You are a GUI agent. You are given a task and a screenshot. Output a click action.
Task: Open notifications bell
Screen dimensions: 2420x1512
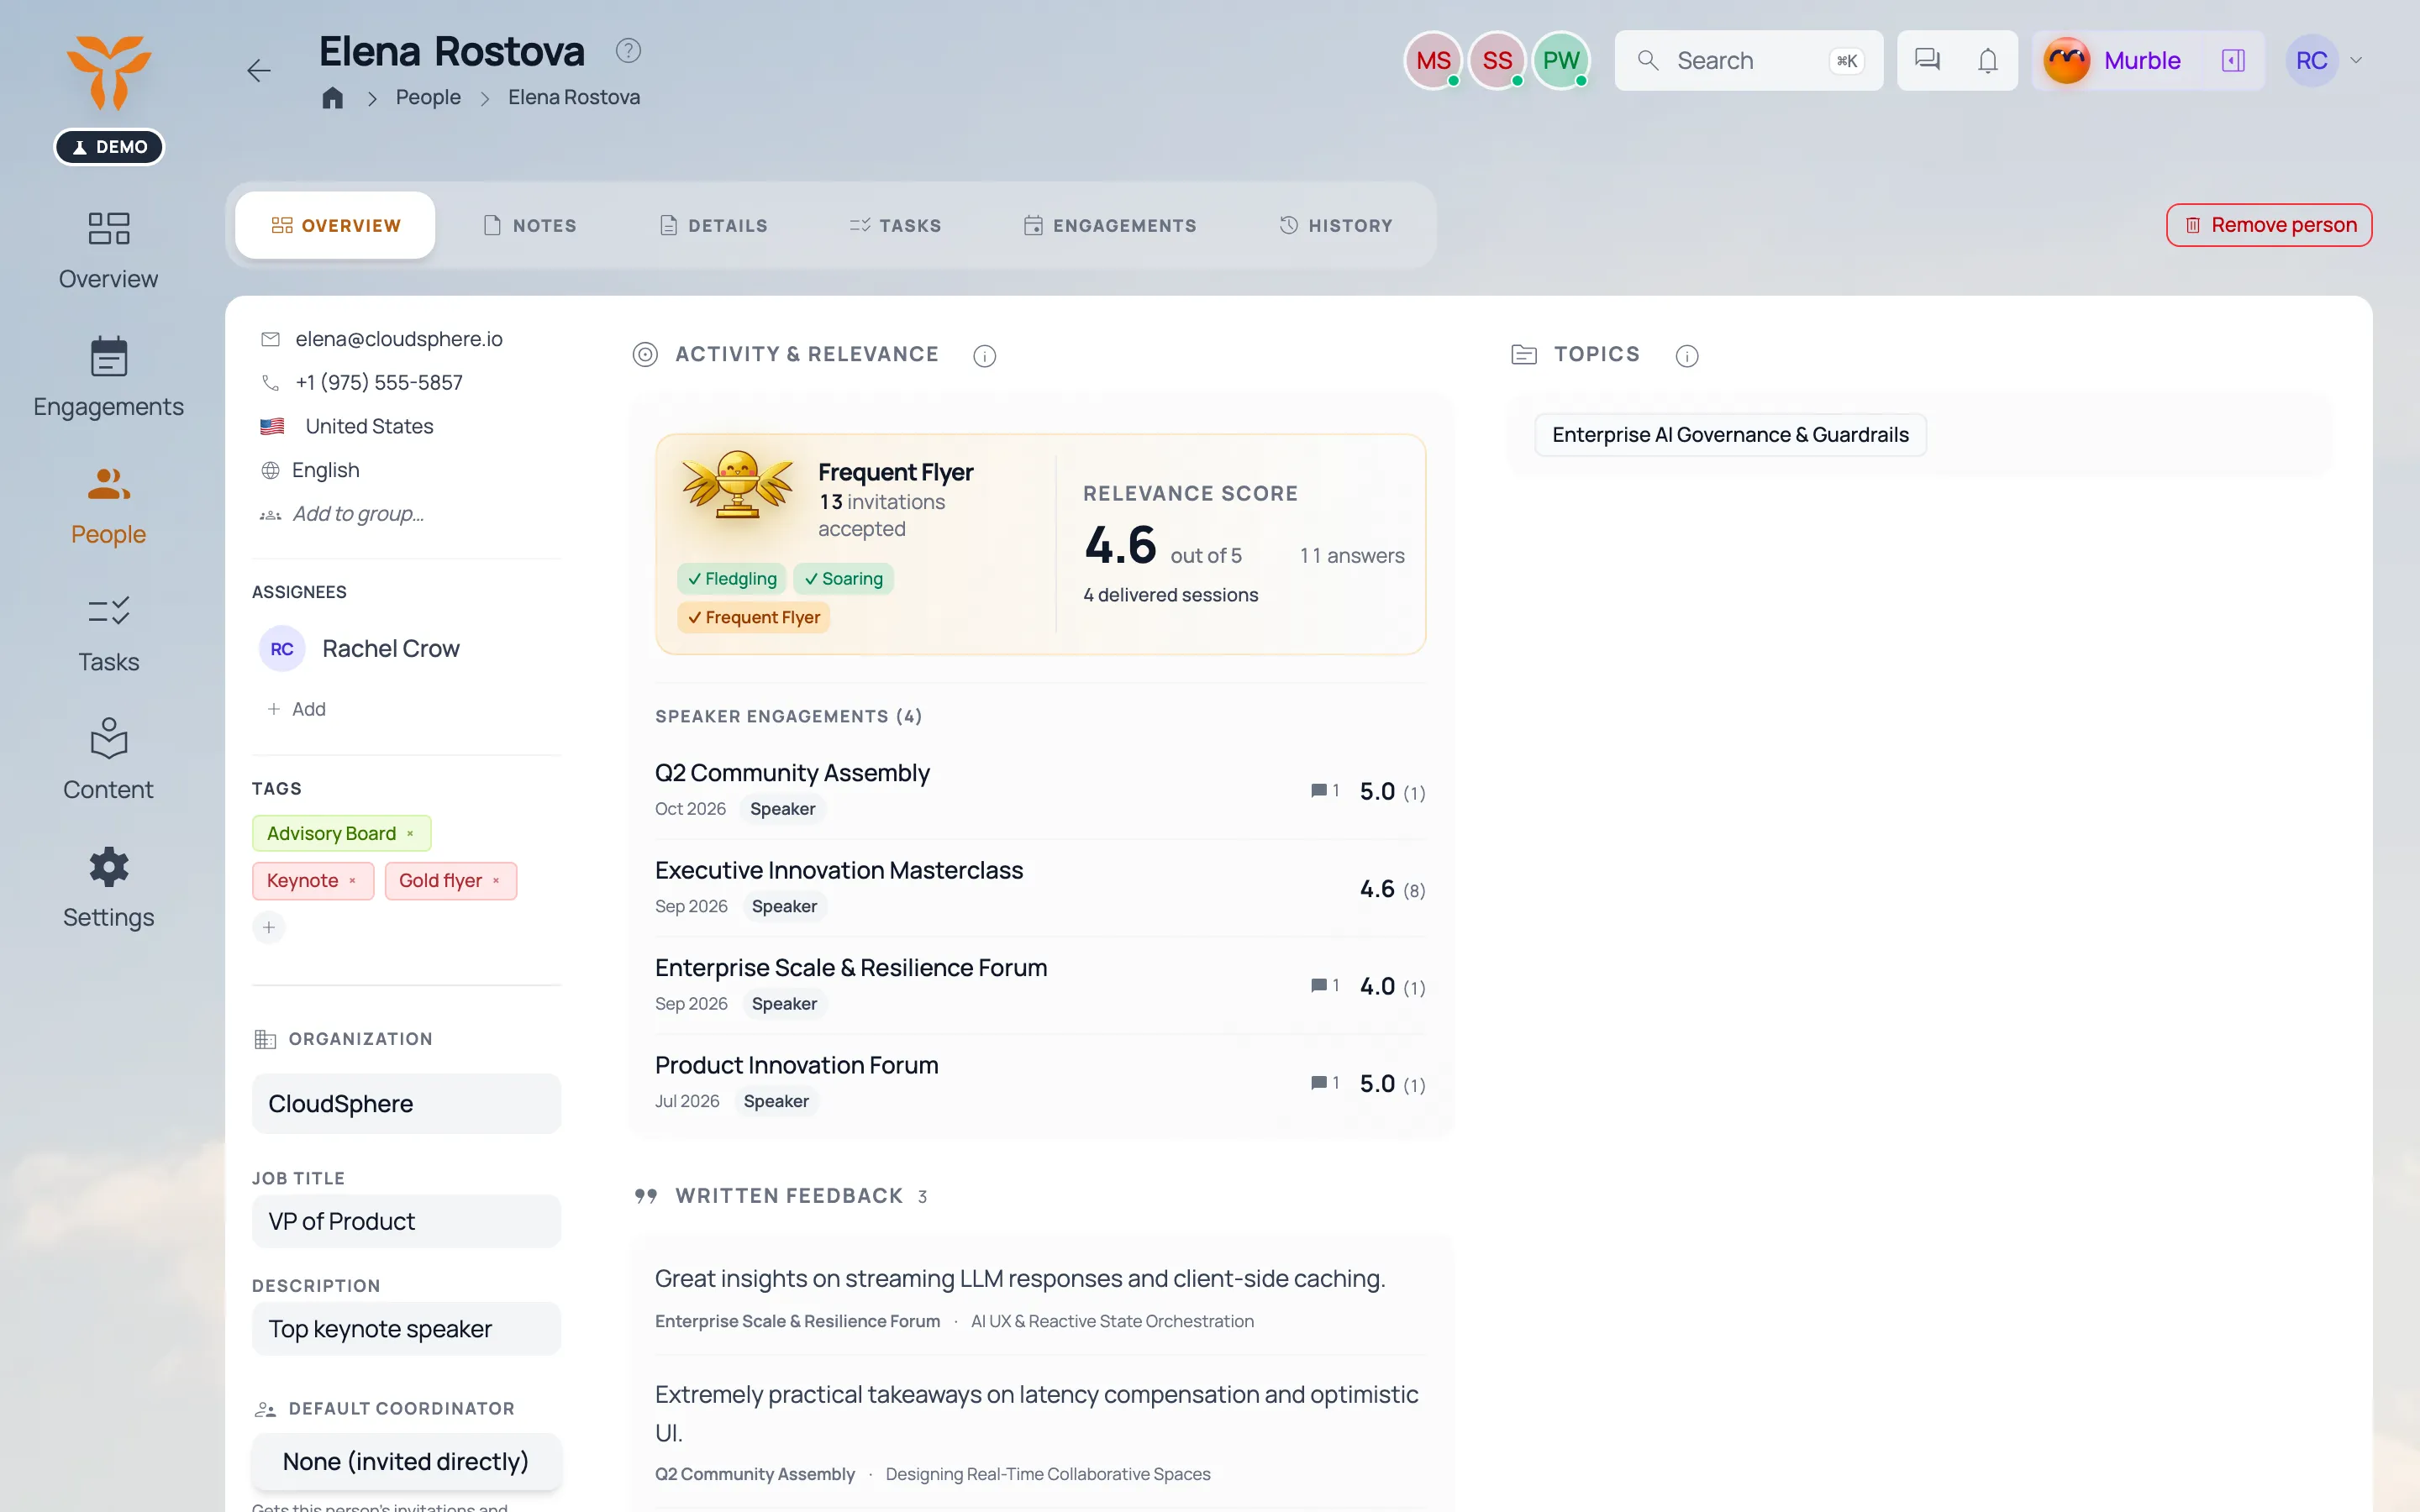1988,60
